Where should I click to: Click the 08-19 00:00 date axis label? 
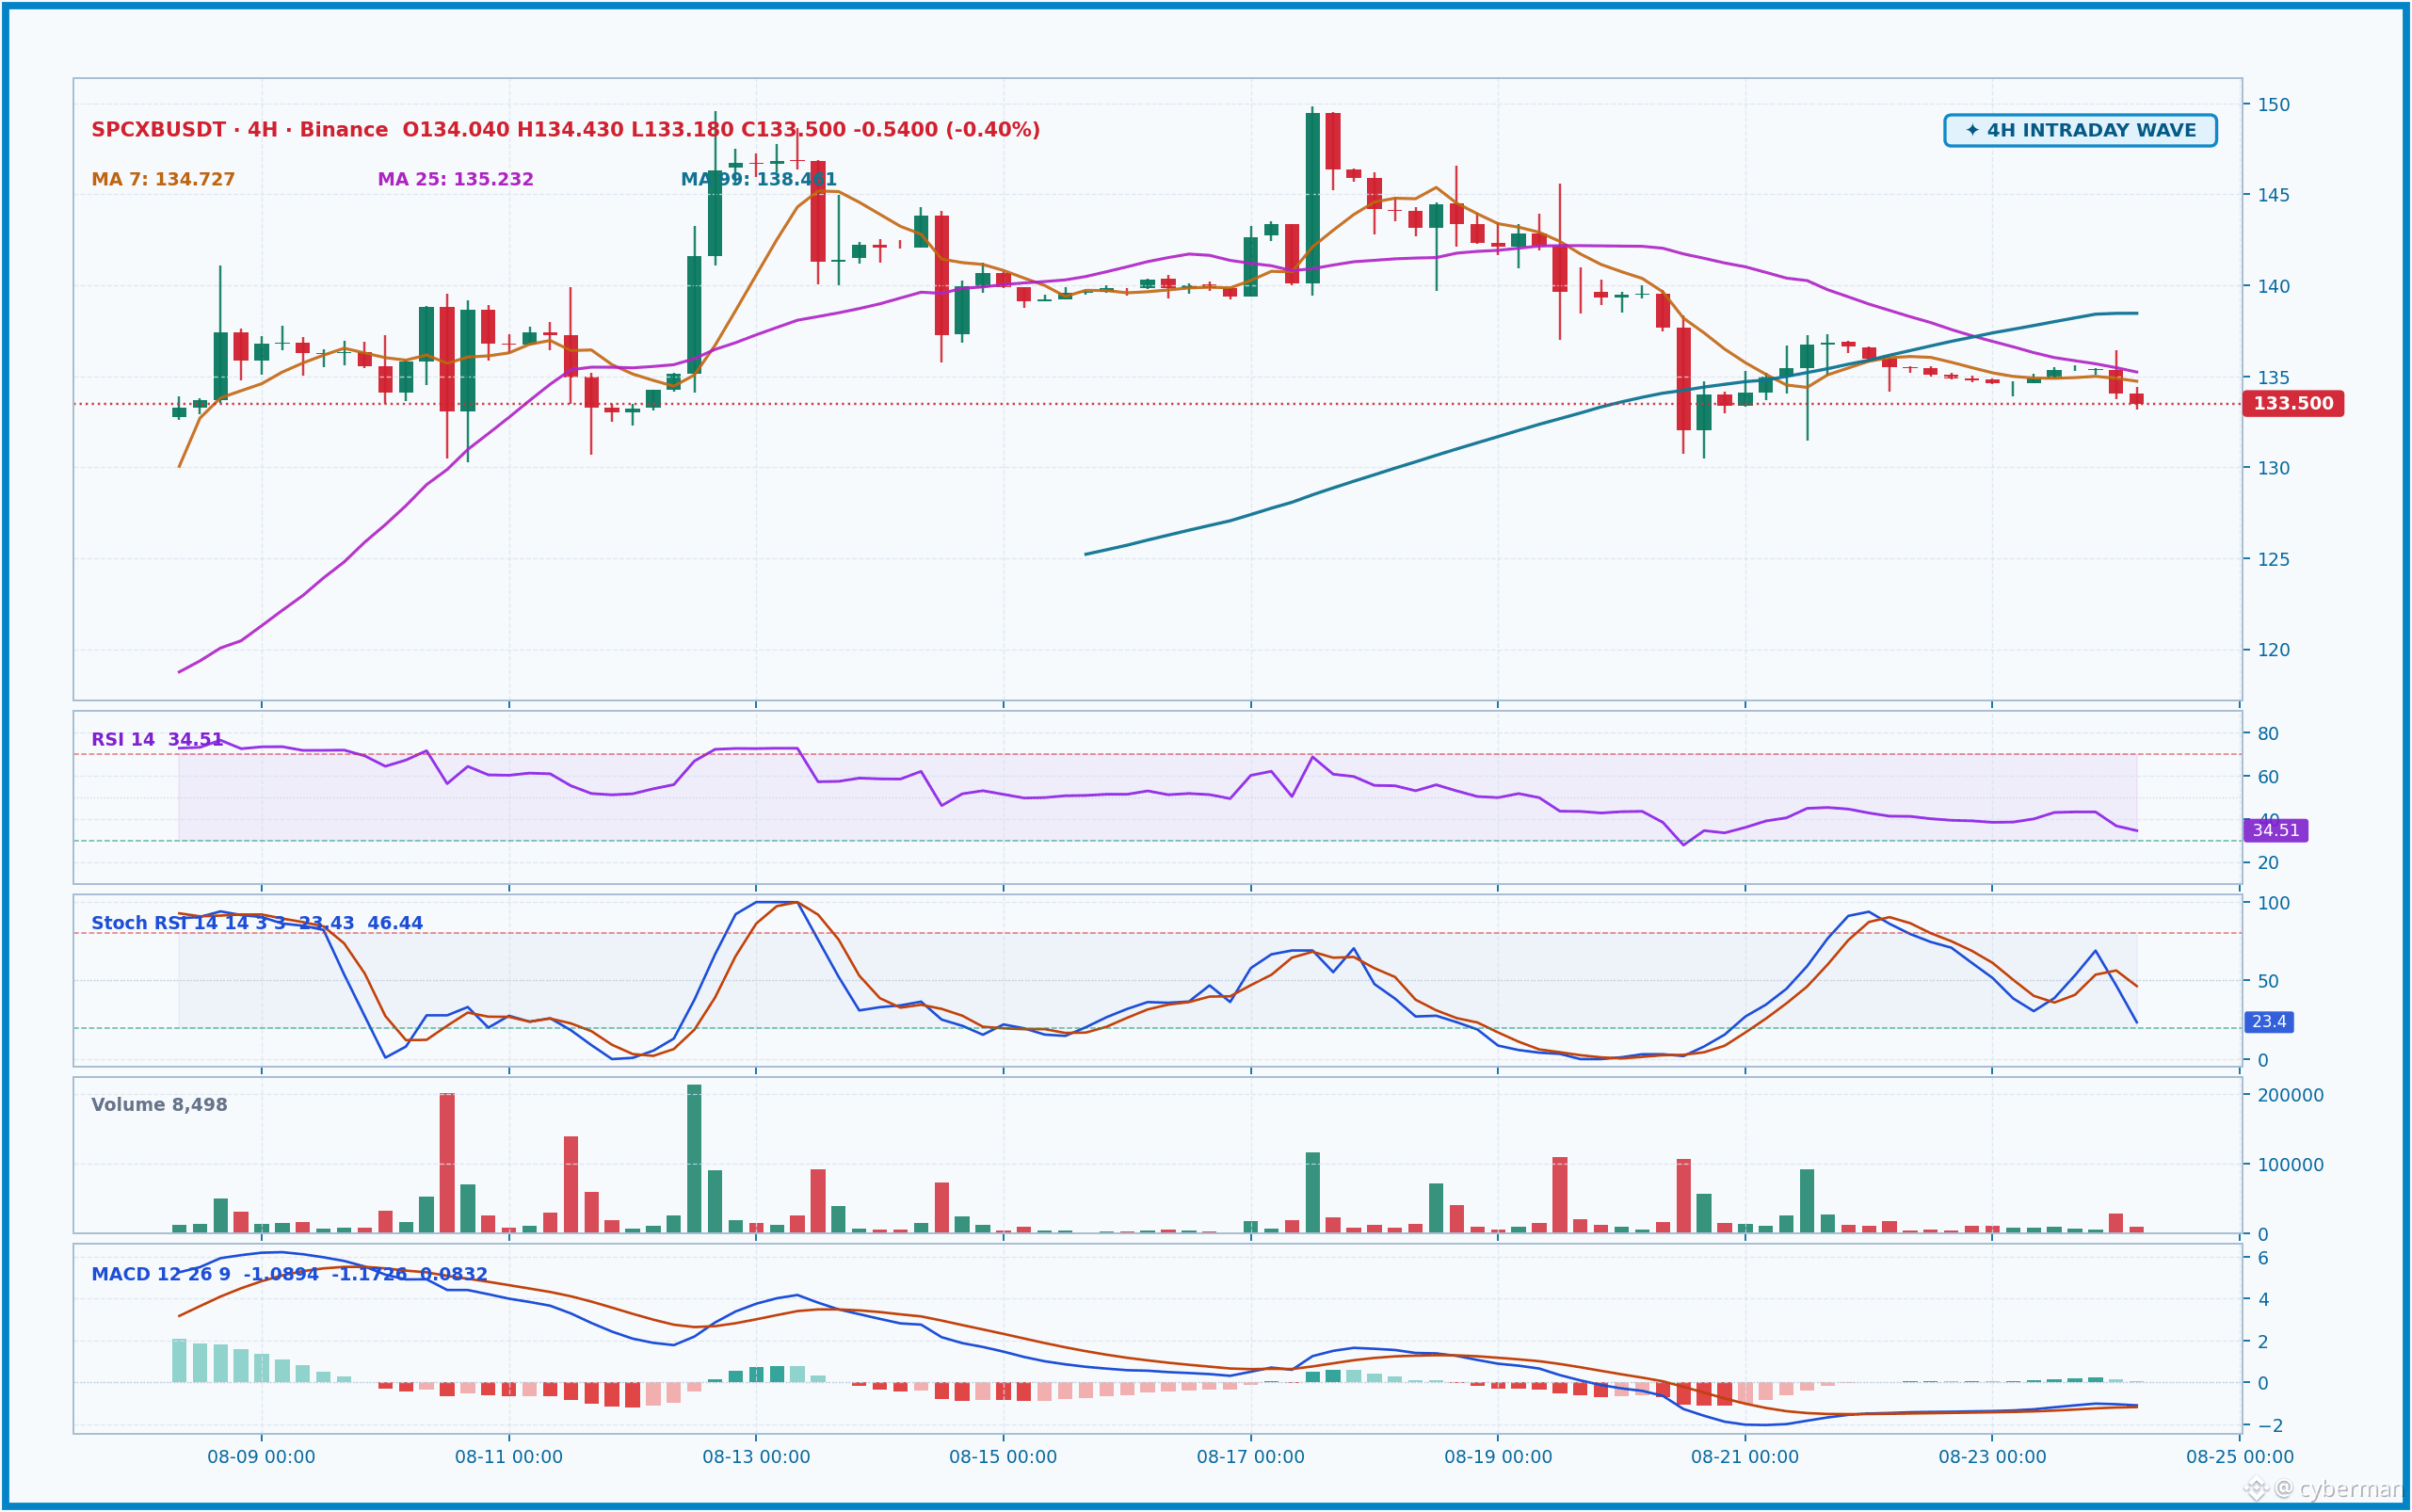click(1498, 1457)
